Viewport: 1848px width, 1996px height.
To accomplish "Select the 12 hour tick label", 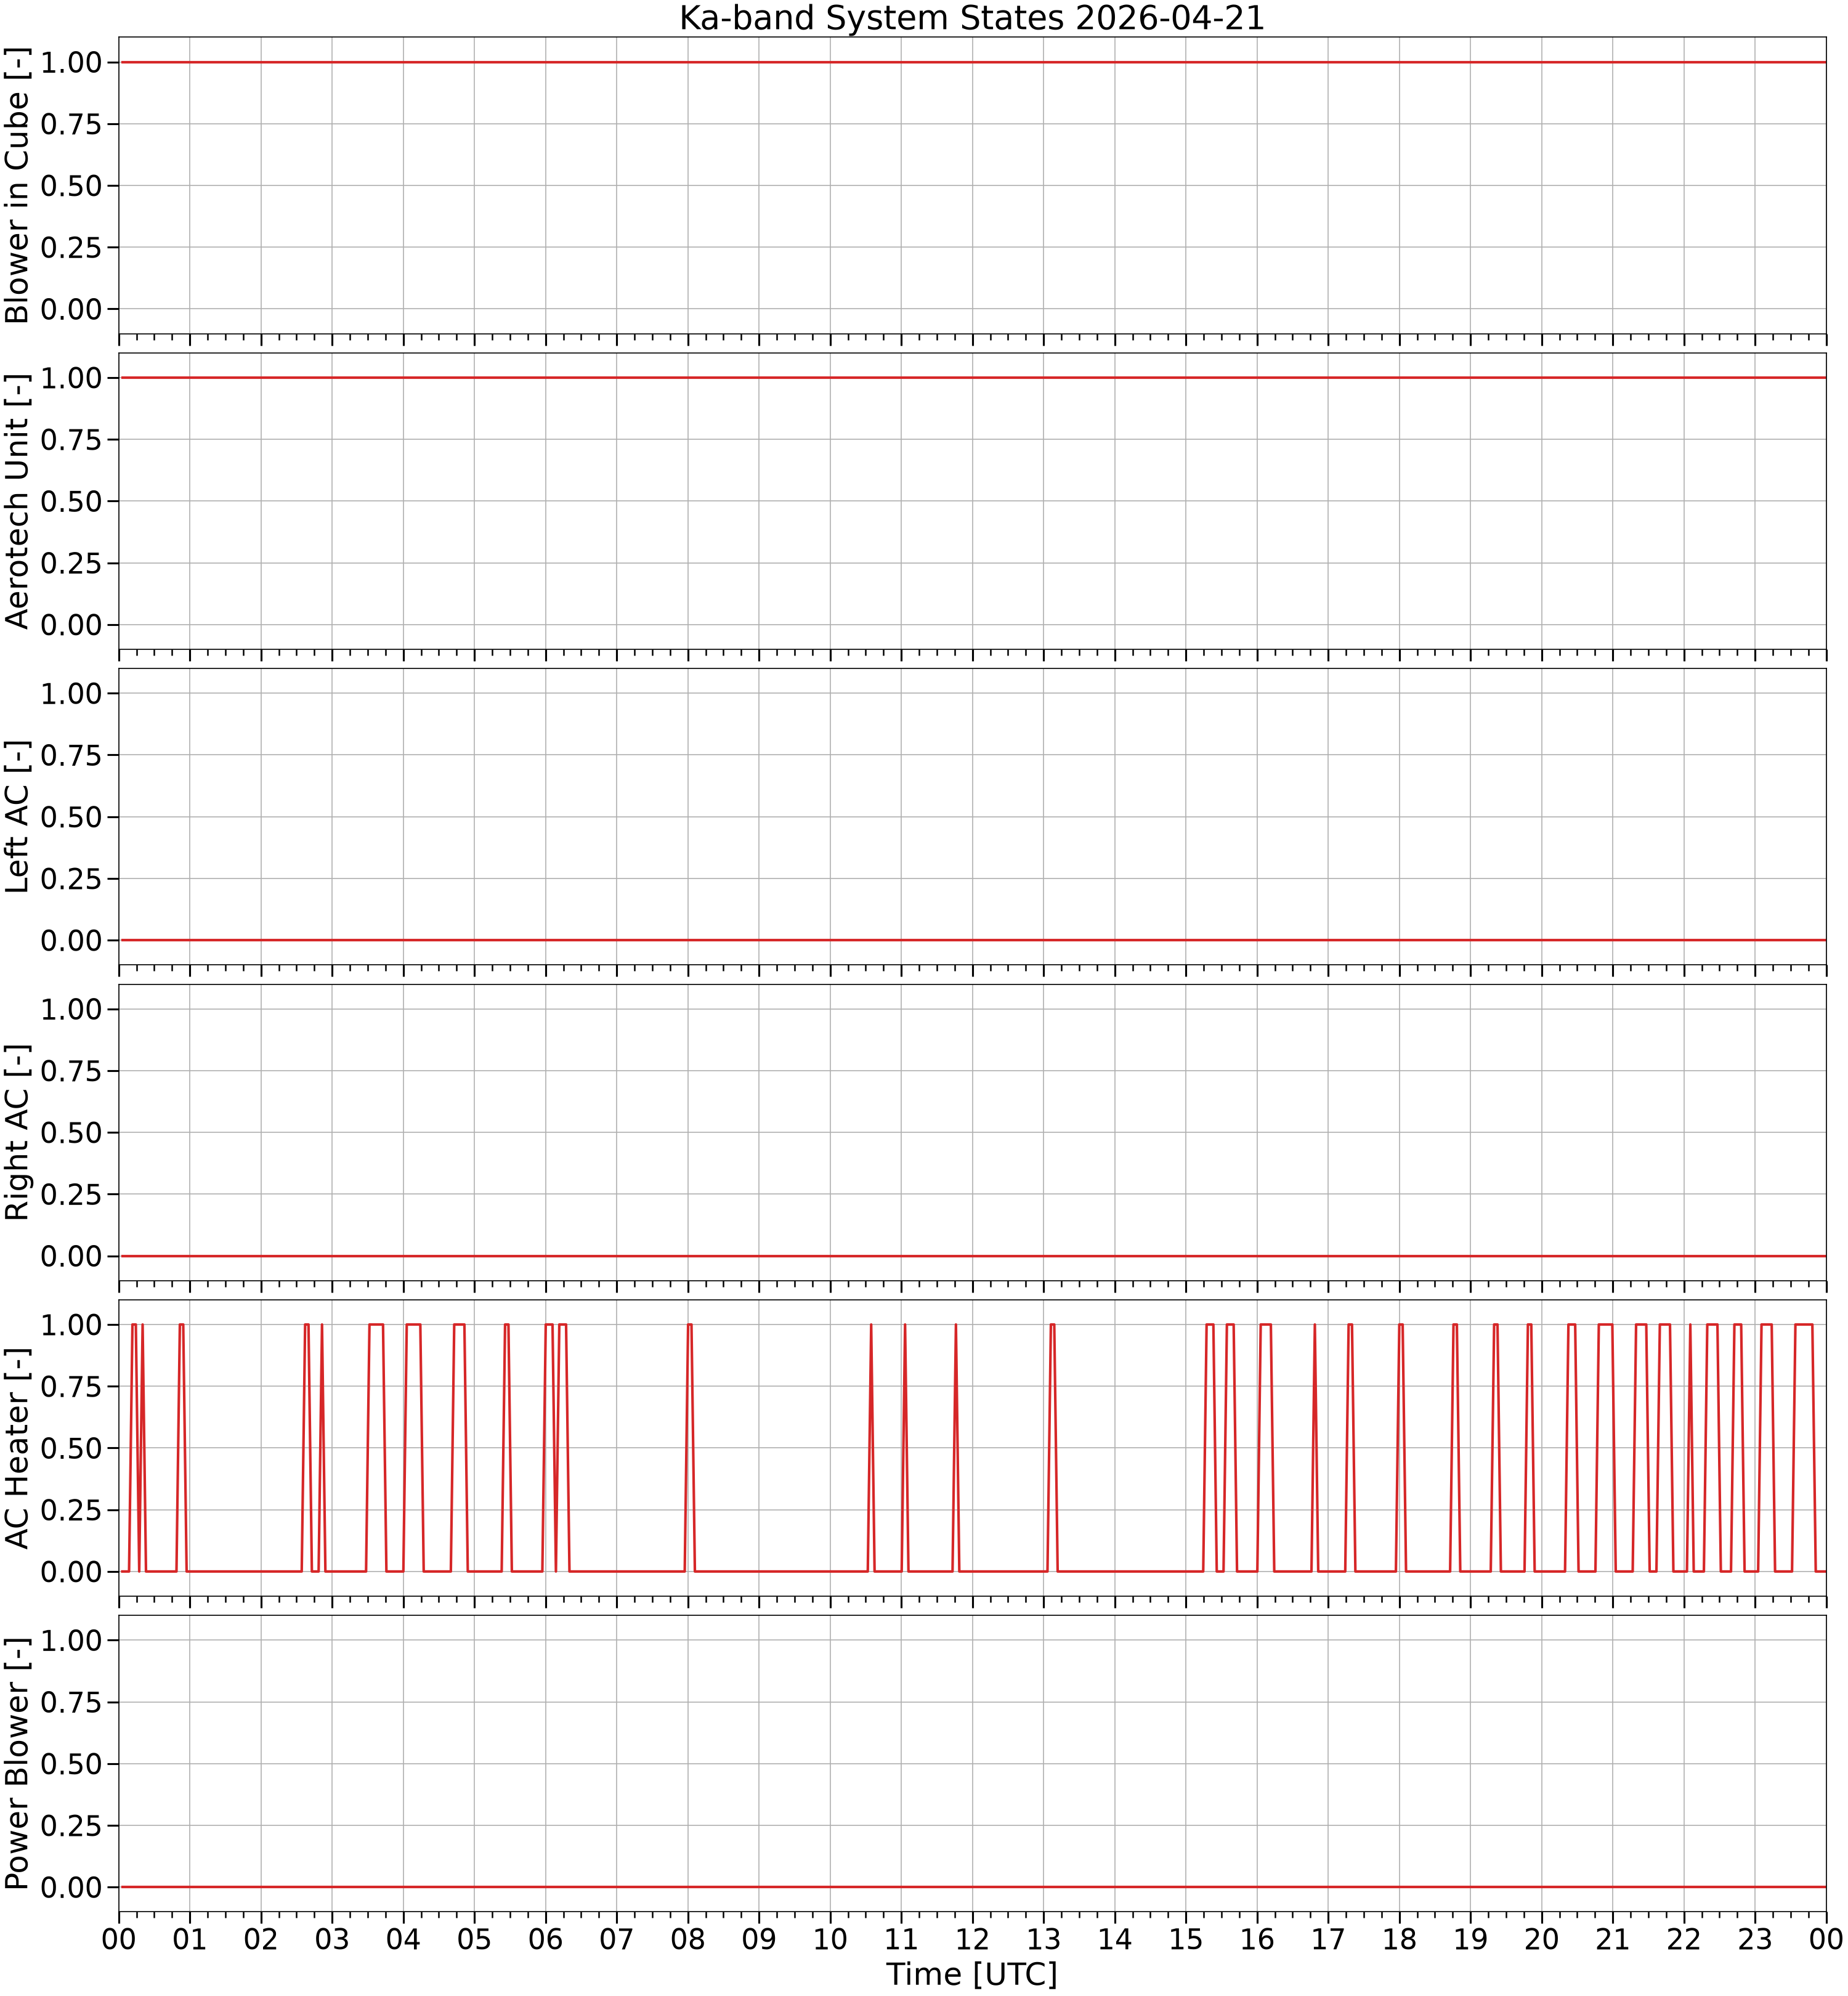I will point(972,1939).
